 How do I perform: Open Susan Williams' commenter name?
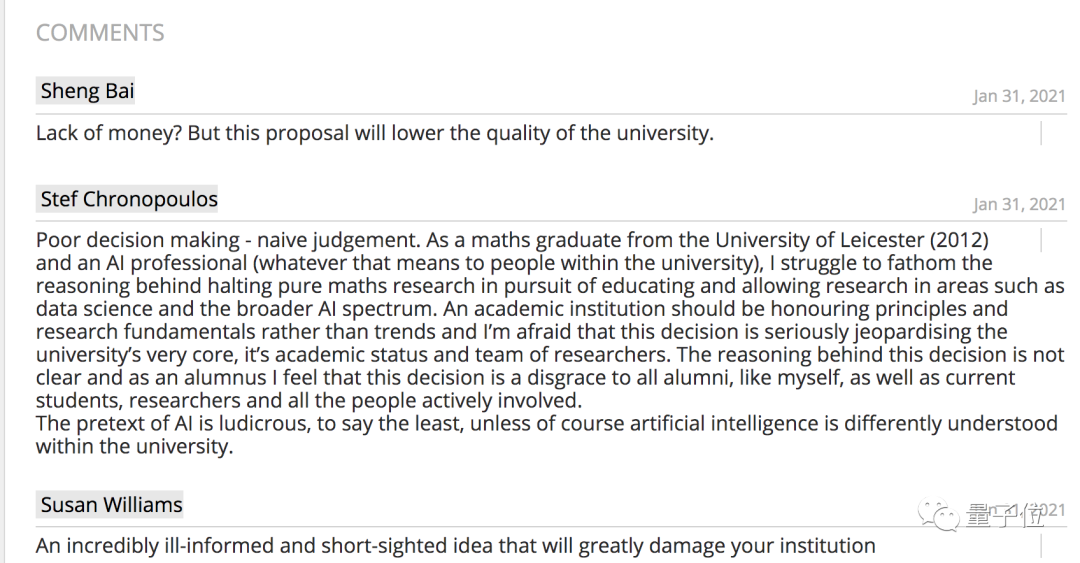click(x=111, y=505)
